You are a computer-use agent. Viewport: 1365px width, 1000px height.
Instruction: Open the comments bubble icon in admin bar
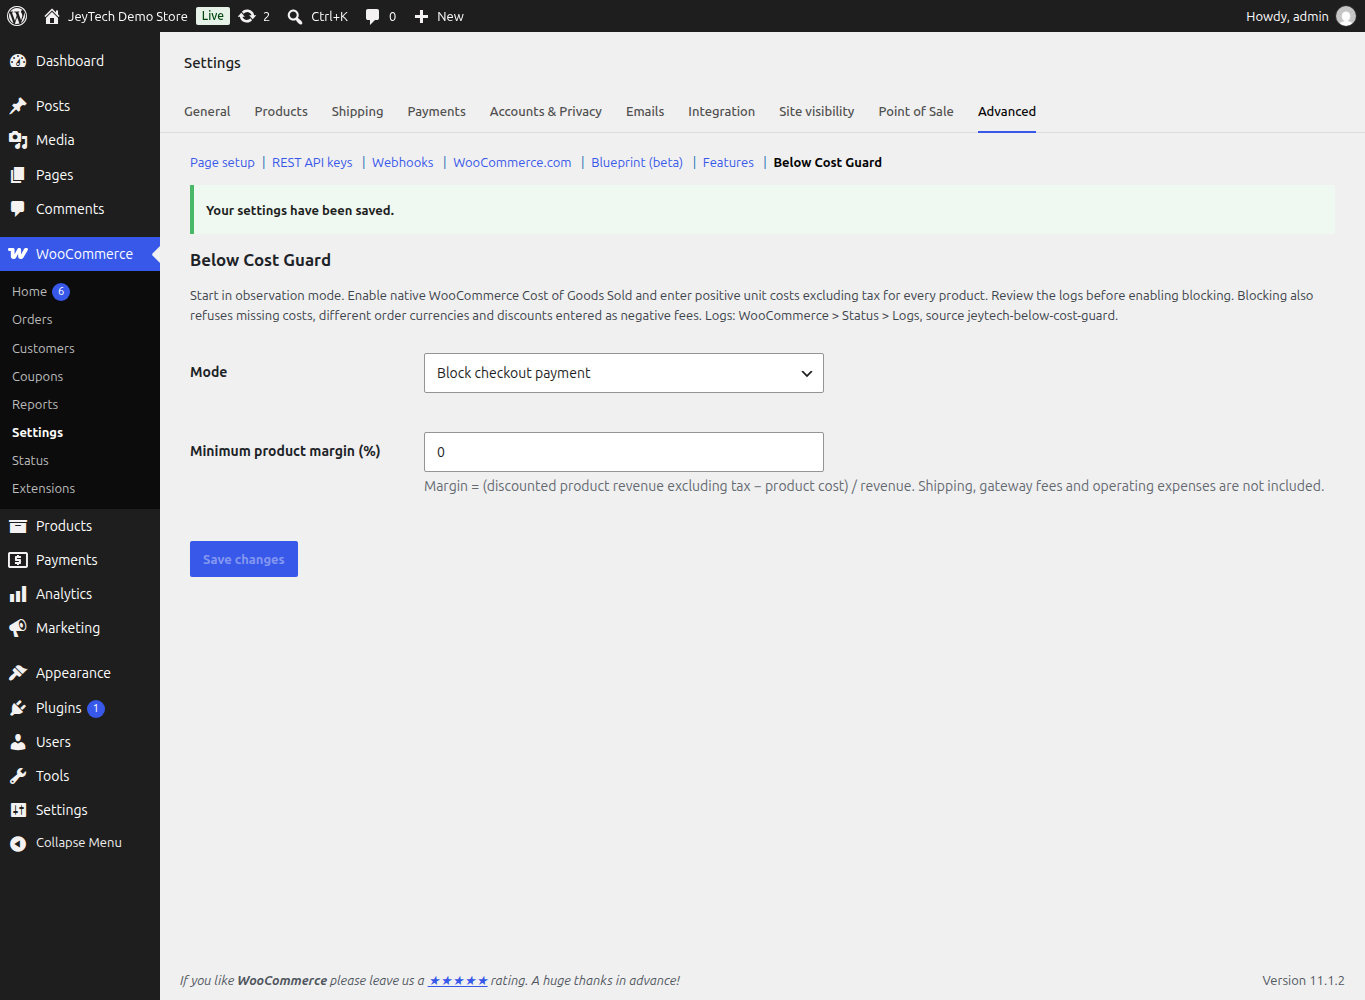point(372,16)
